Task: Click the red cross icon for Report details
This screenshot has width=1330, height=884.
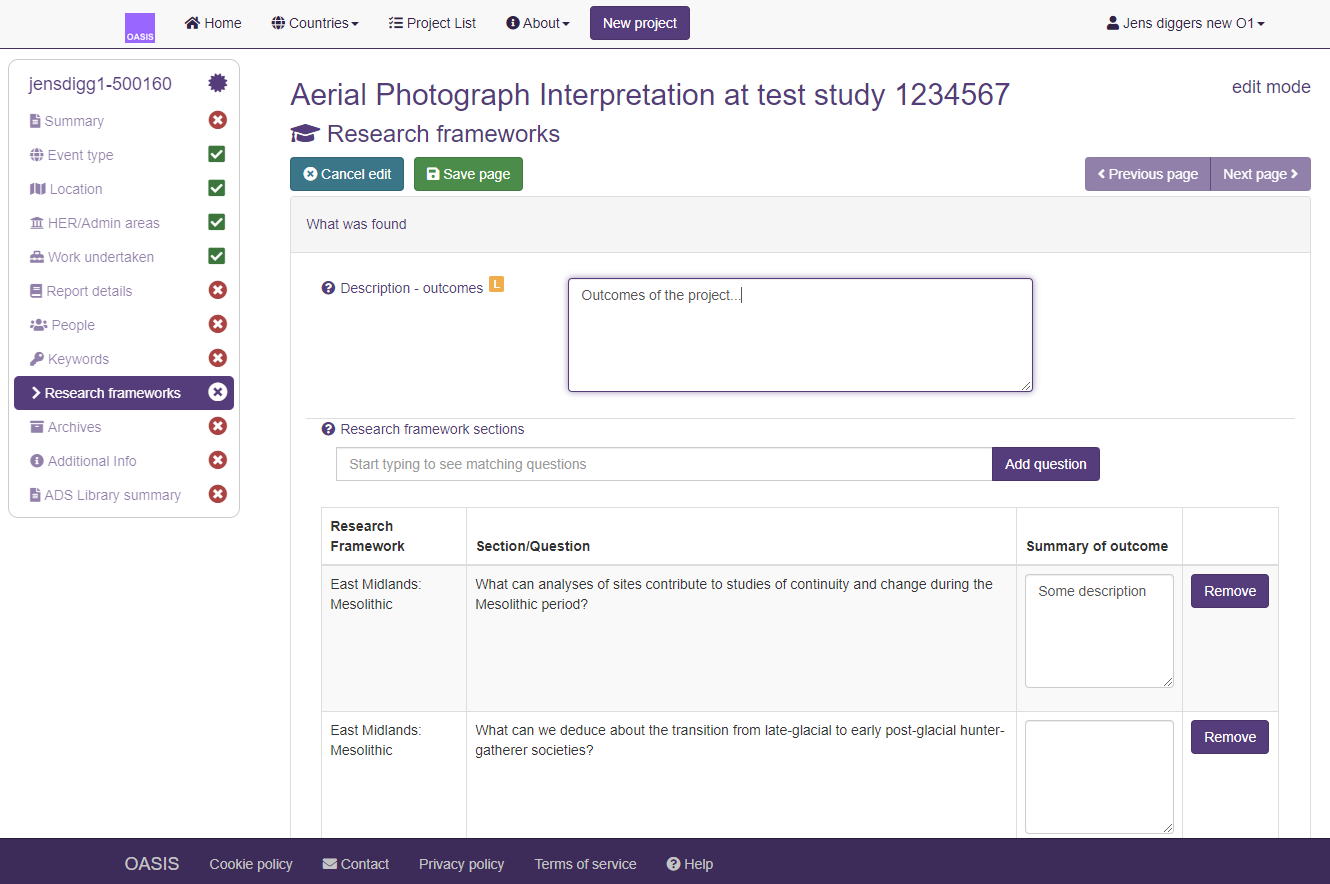Action: point(217,290)
